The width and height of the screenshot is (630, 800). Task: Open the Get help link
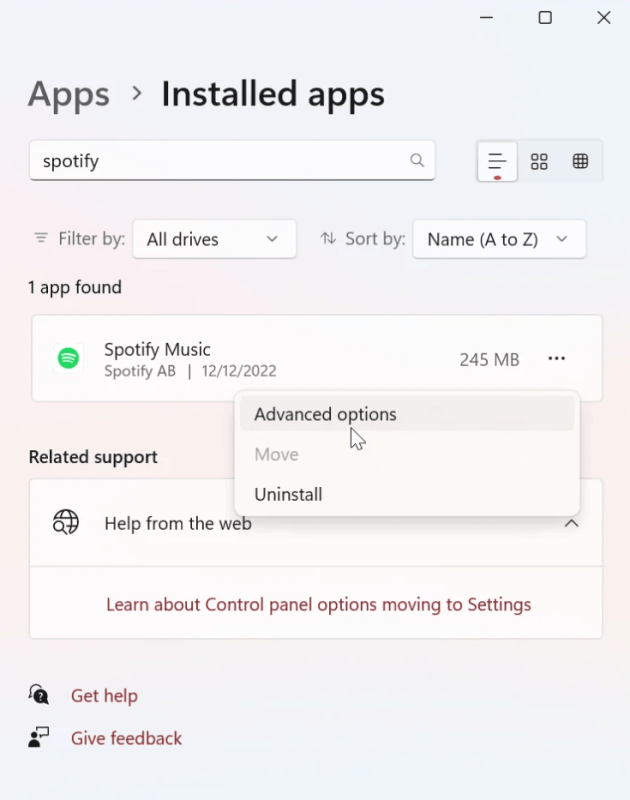pyautogui.click(x=104, y=695)
